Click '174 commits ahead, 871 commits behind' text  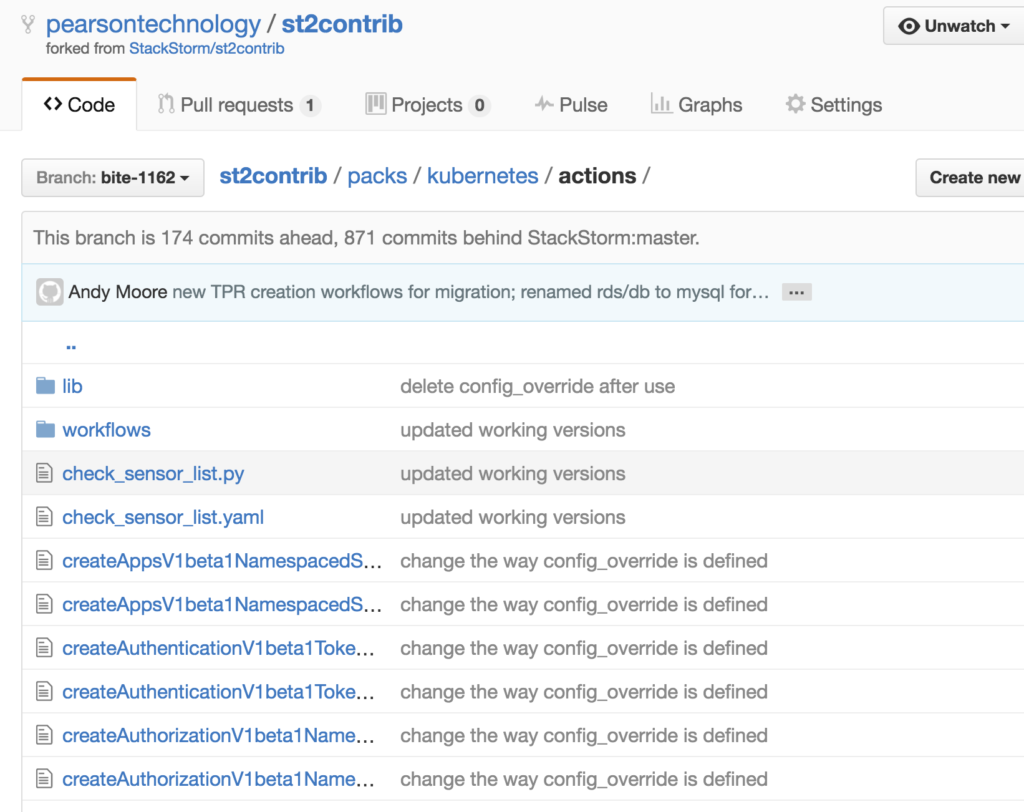point(342,238)
